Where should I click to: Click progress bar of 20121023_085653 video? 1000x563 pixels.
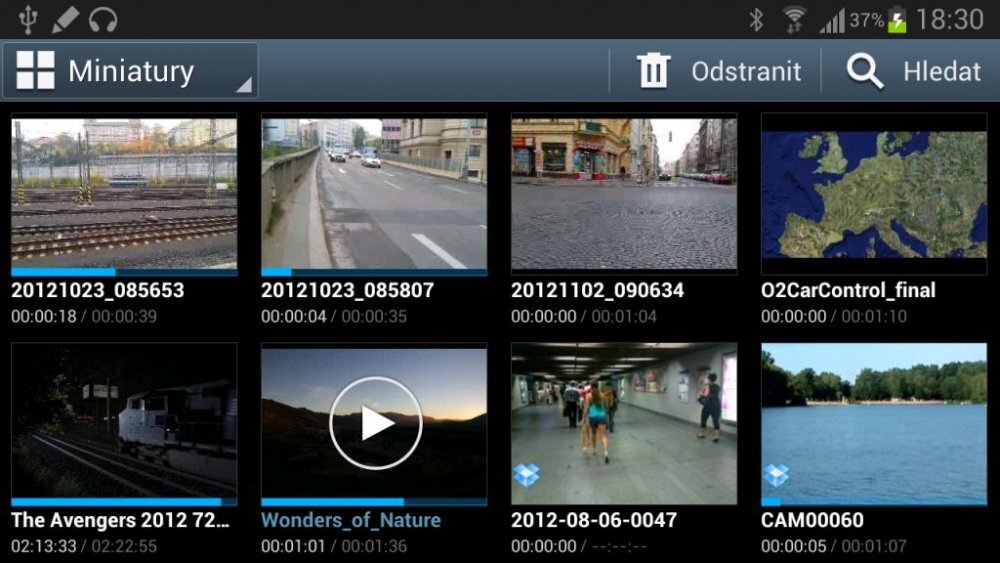pos(124,271)
